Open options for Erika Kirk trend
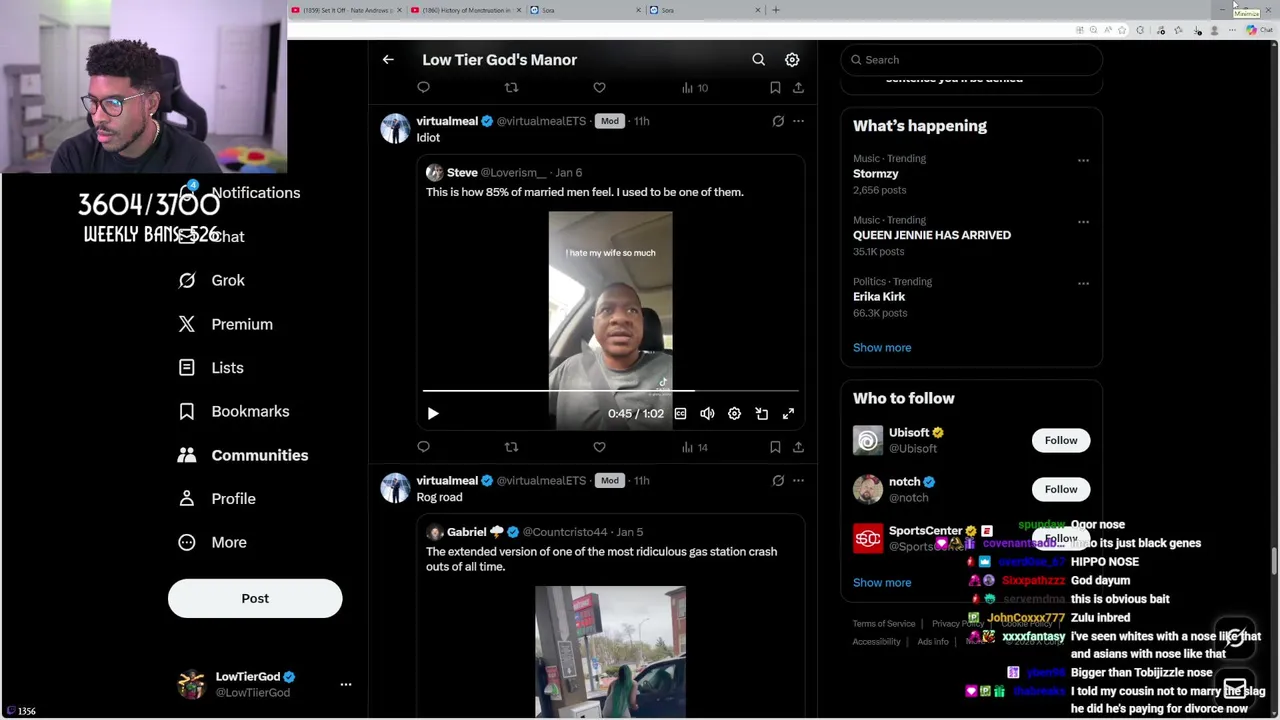Screen dimensions: 1280x720 coord(1083,283)
